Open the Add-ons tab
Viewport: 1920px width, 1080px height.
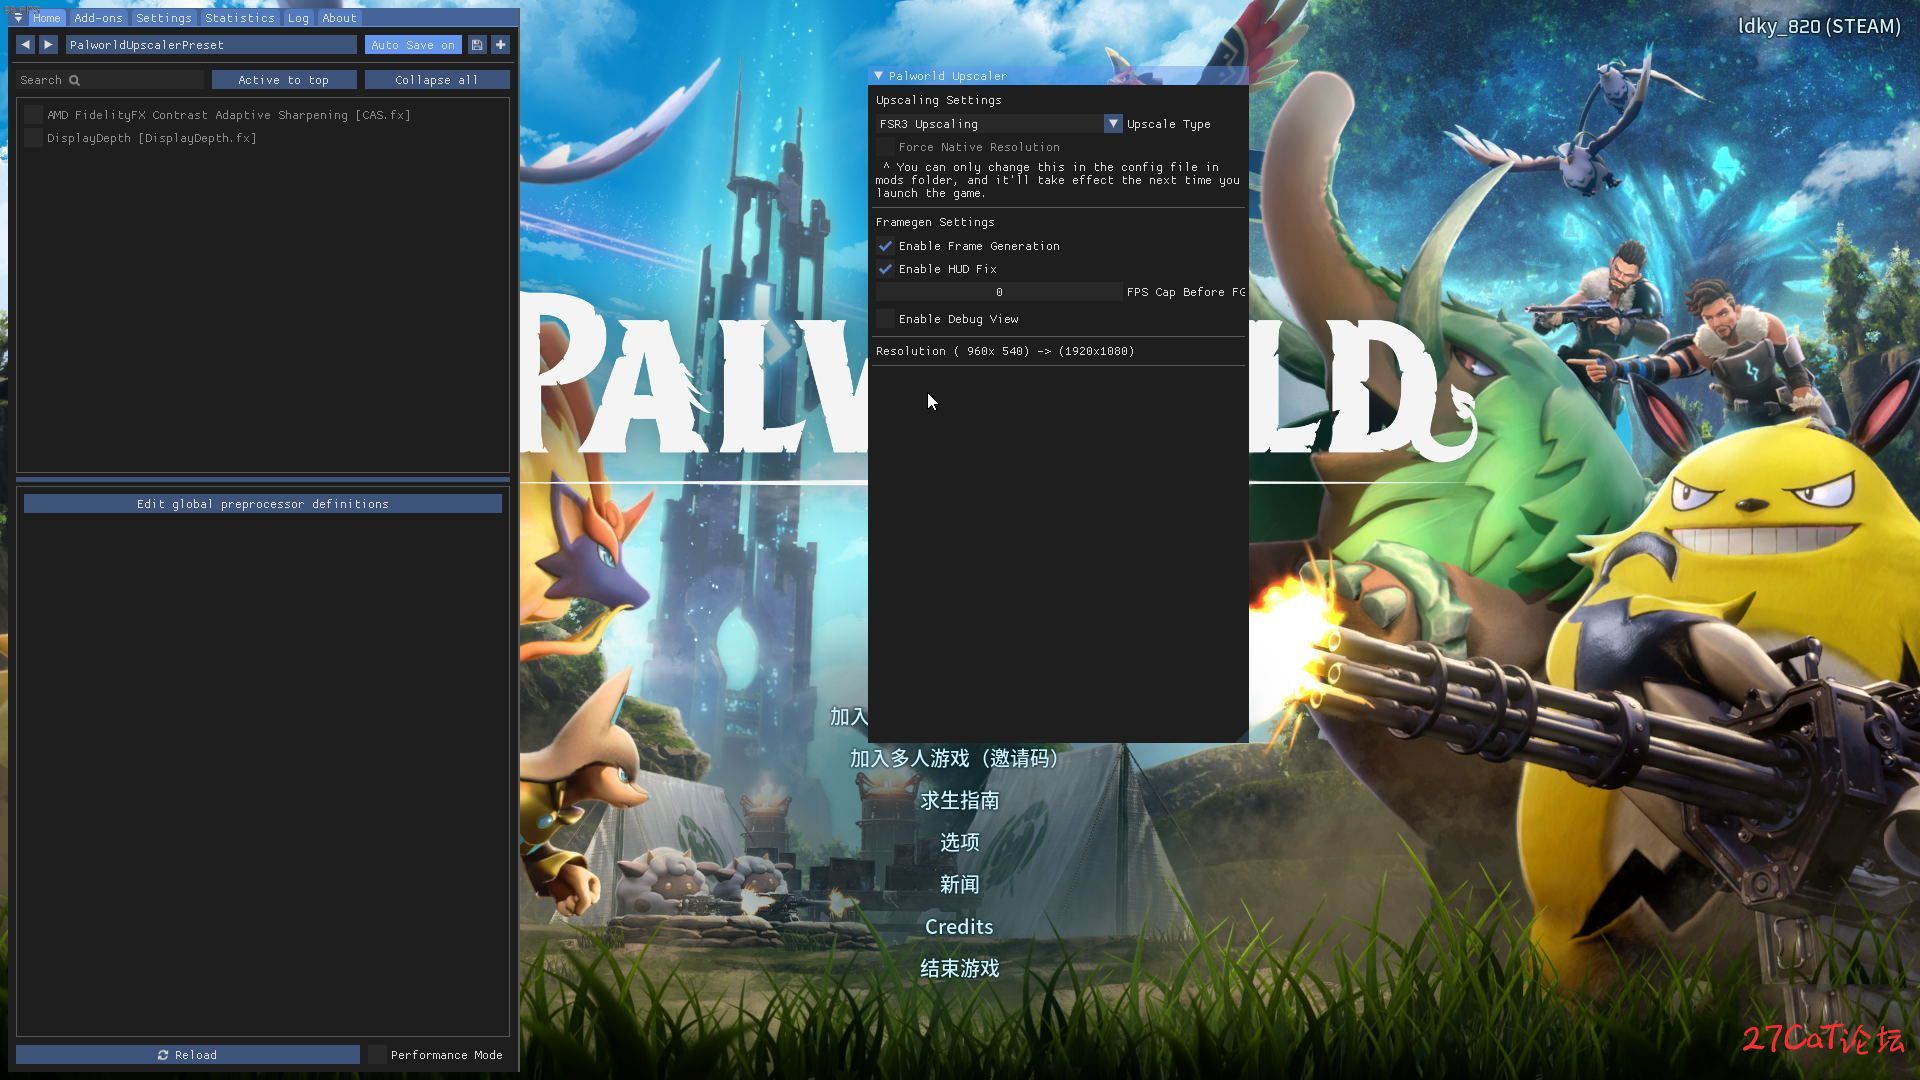point(98,18)
